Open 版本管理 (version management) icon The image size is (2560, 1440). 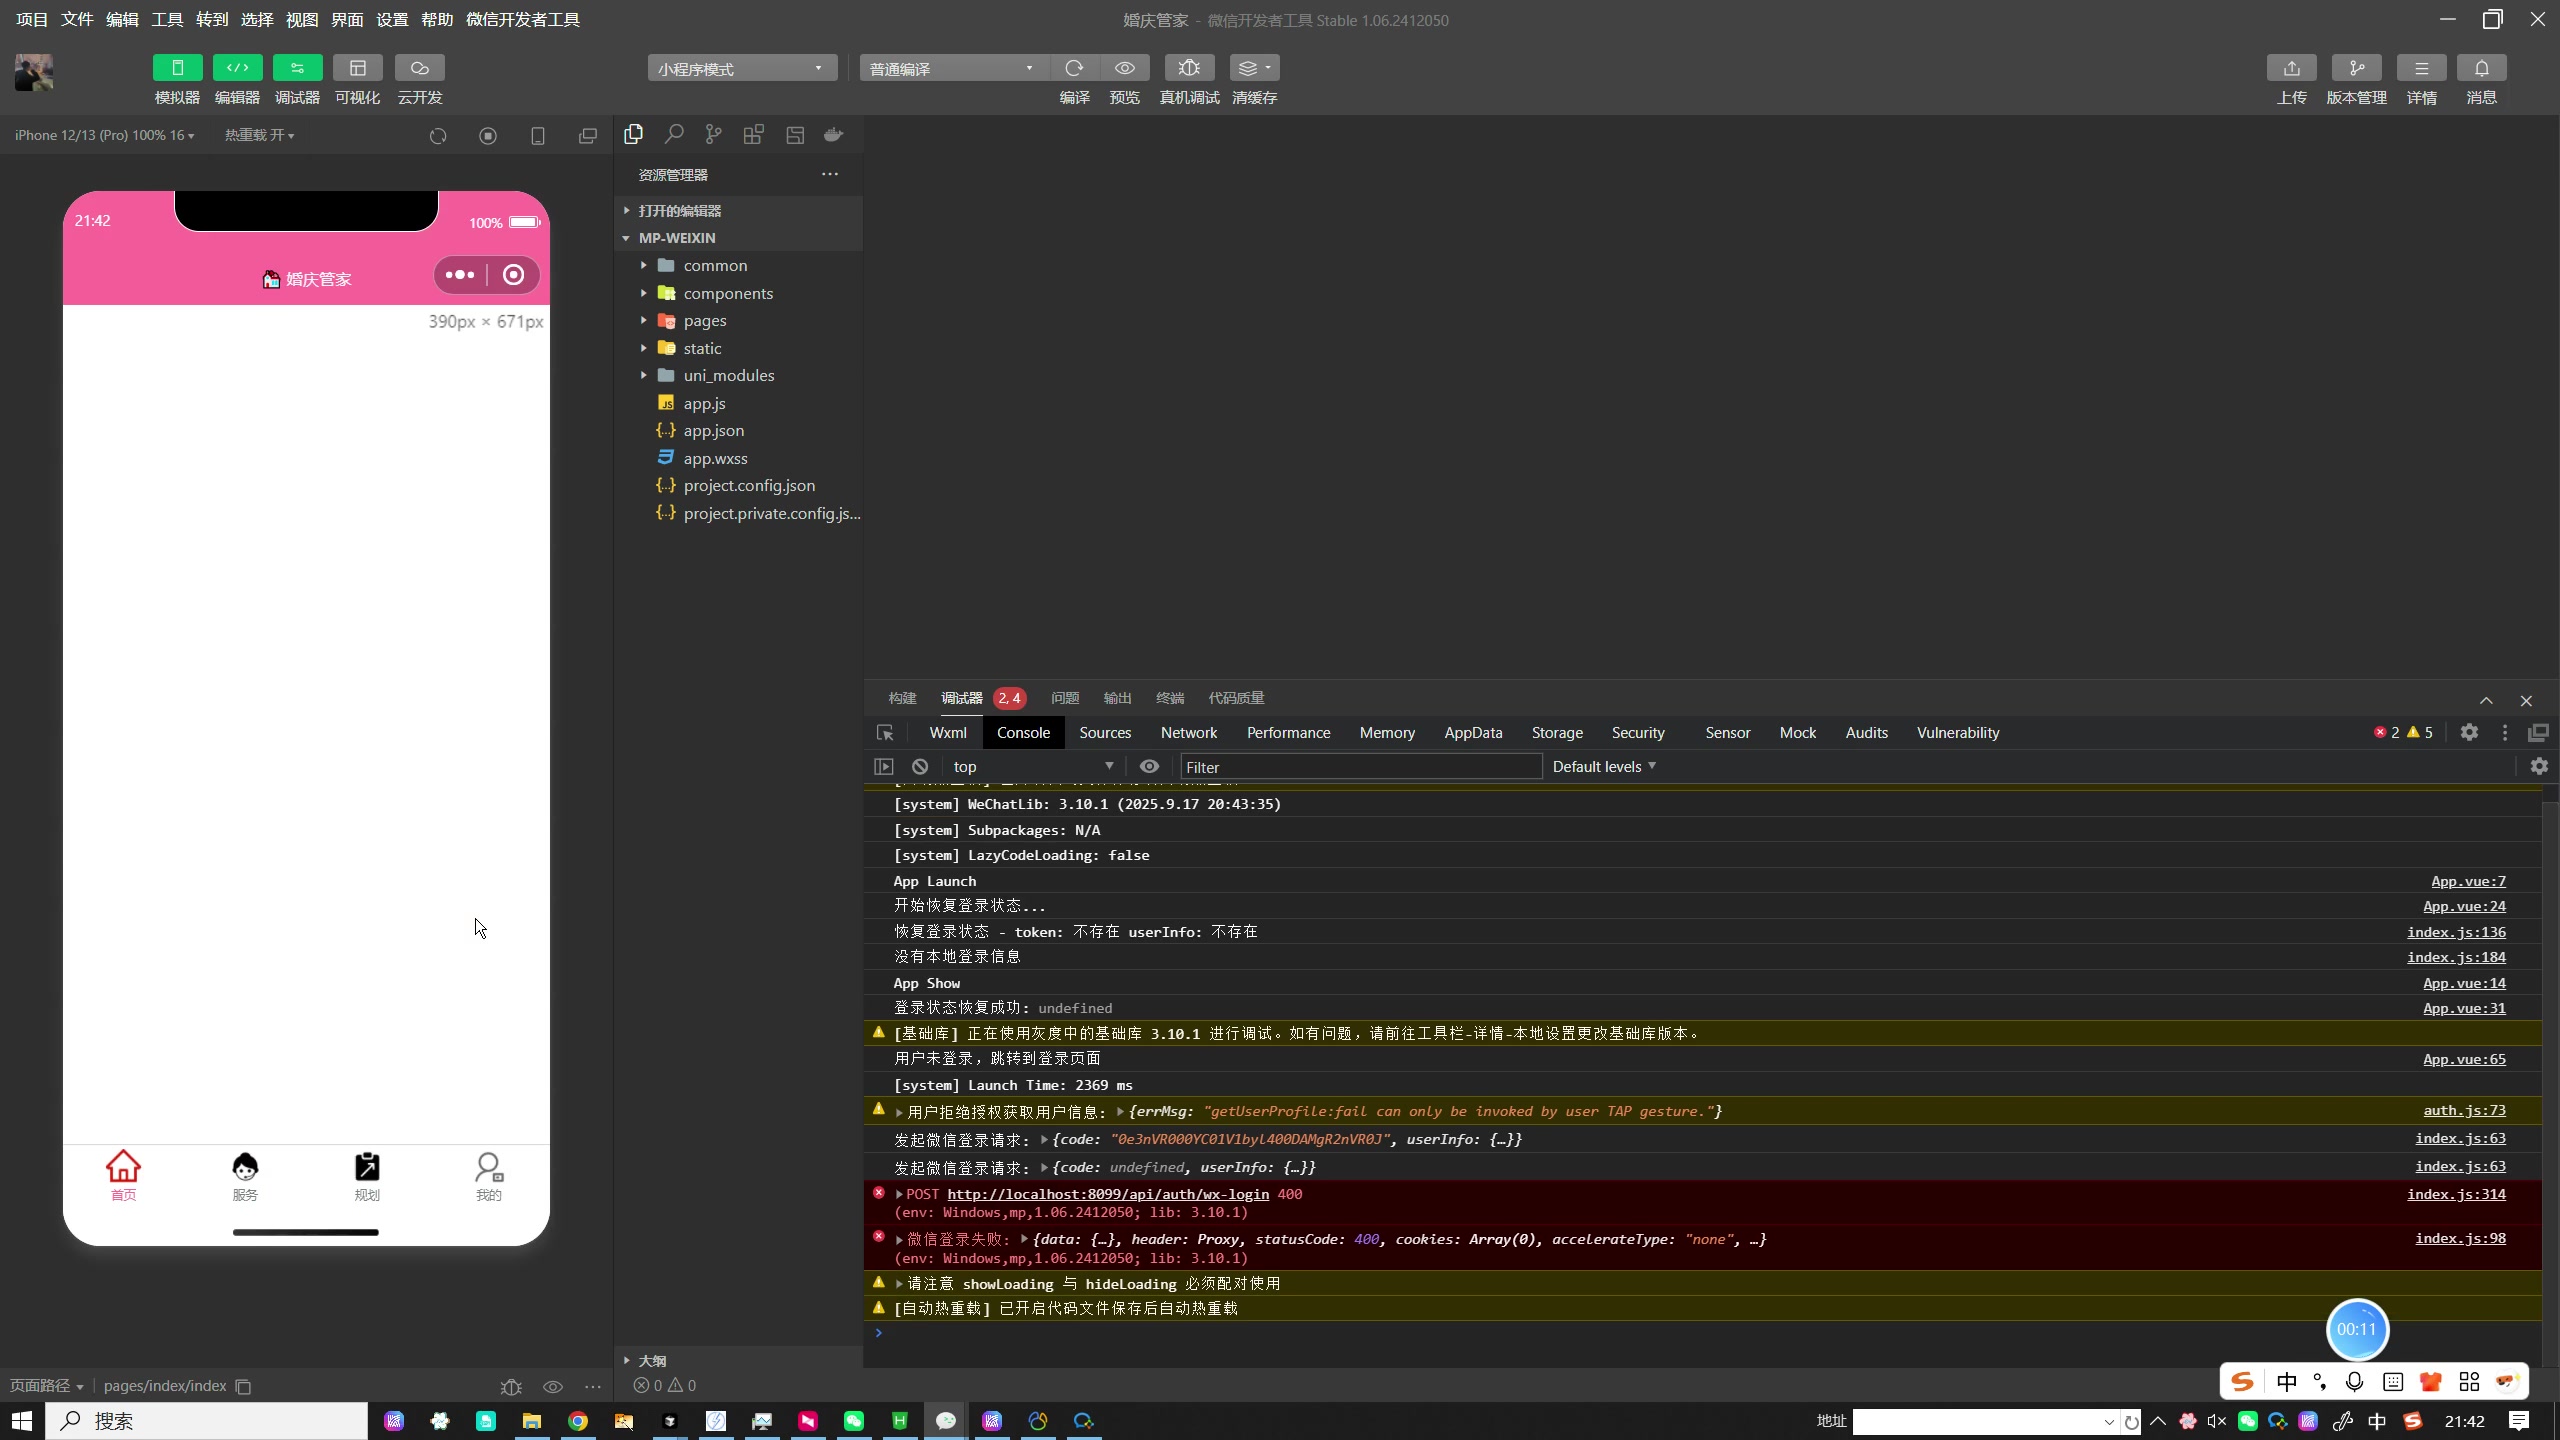click(x=2356, y=68)
